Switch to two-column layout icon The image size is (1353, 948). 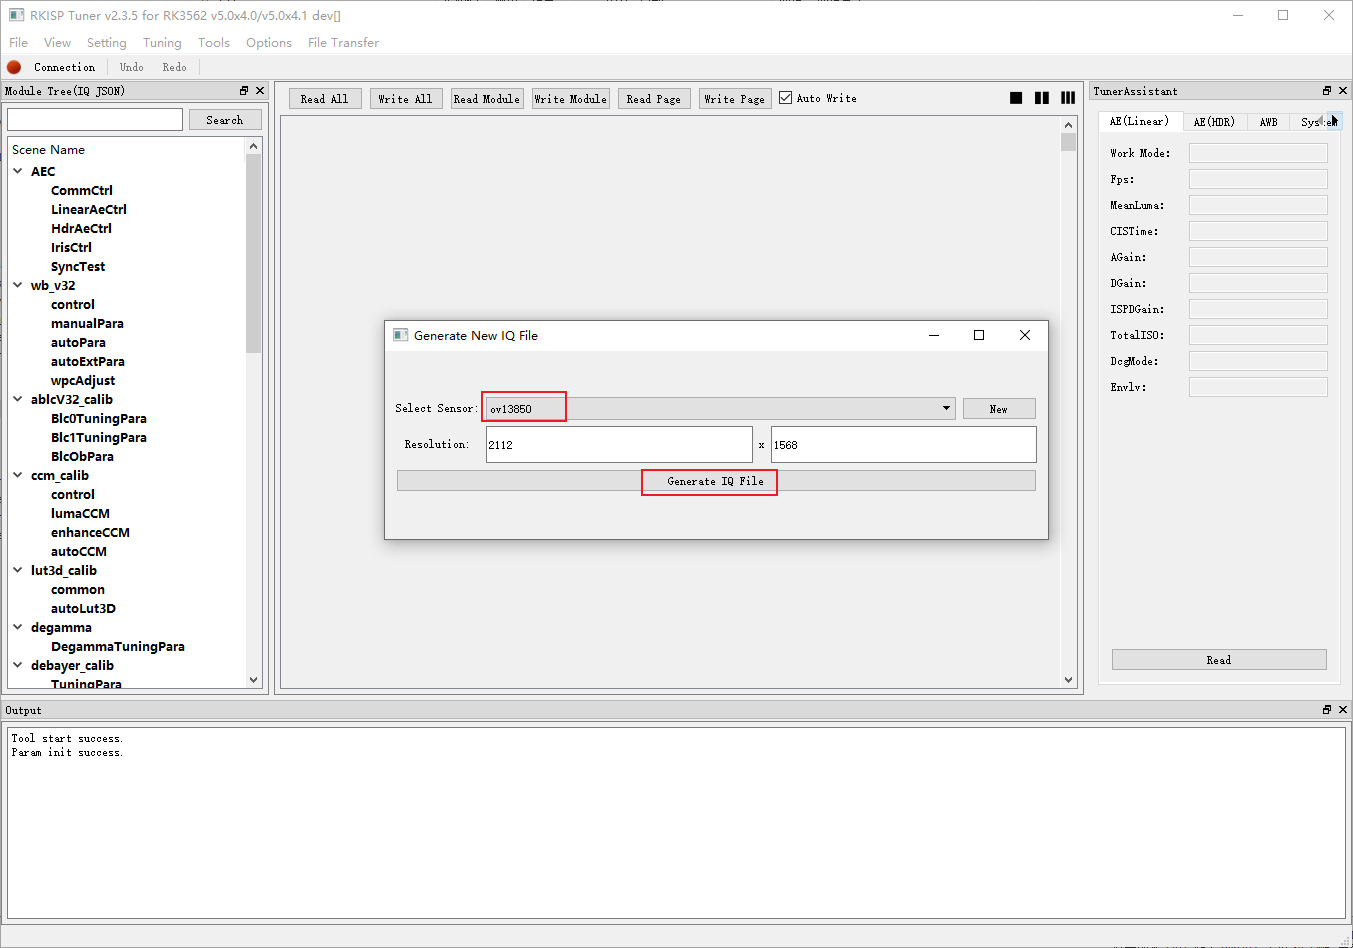pyautogui.click(x=1042, y=98)
